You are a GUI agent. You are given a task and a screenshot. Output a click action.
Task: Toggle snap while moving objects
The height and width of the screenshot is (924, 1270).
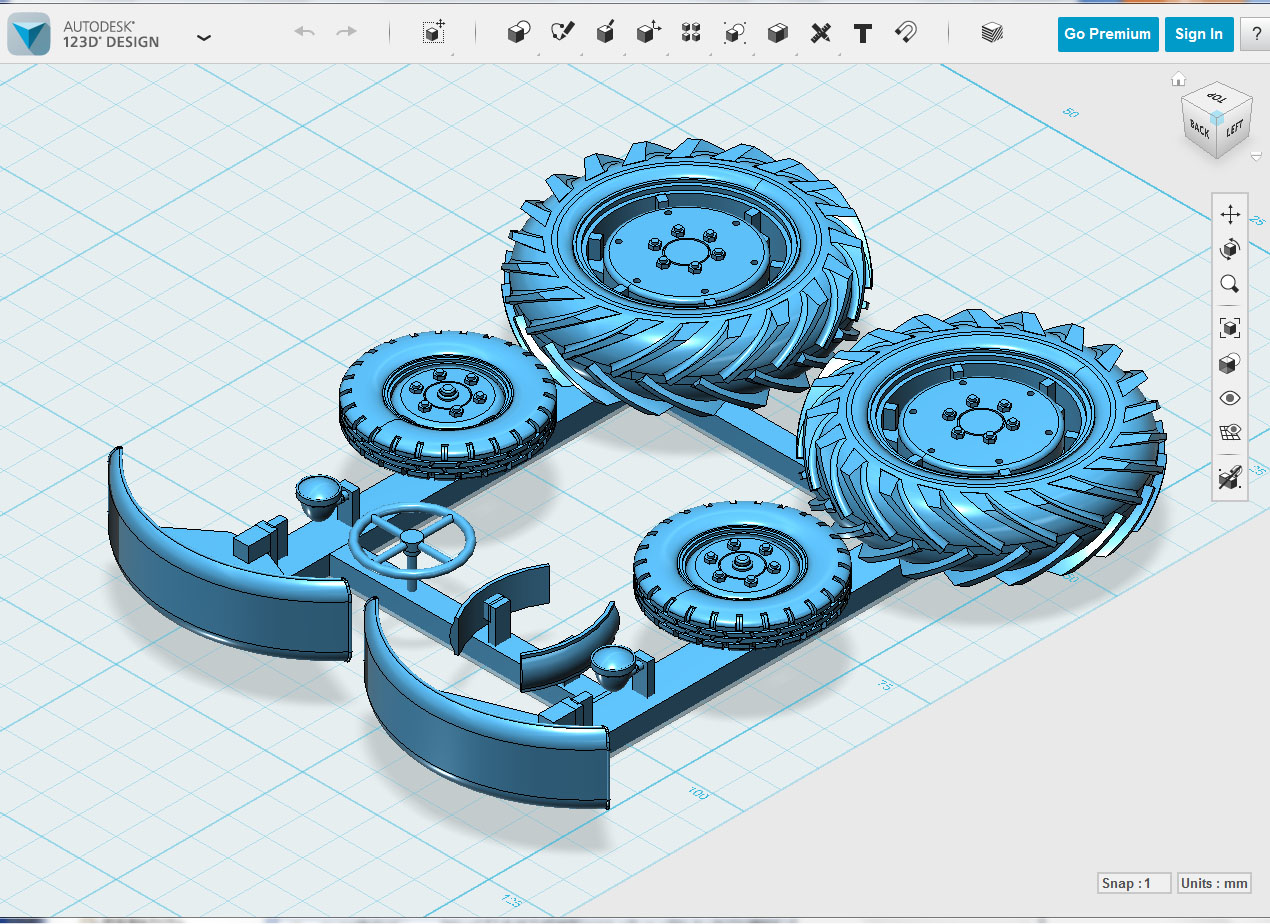(1230, 478)
